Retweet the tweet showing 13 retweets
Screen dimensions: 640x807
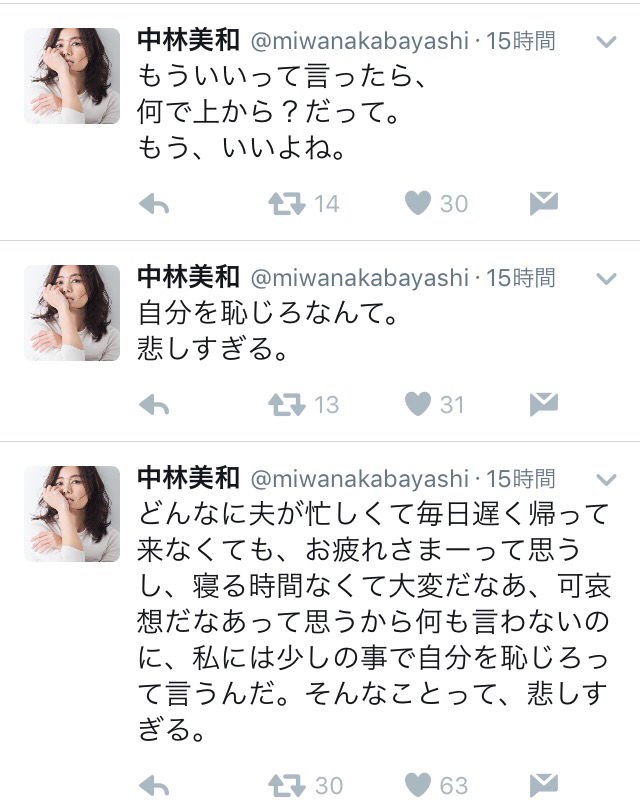[x=287, y=405]
